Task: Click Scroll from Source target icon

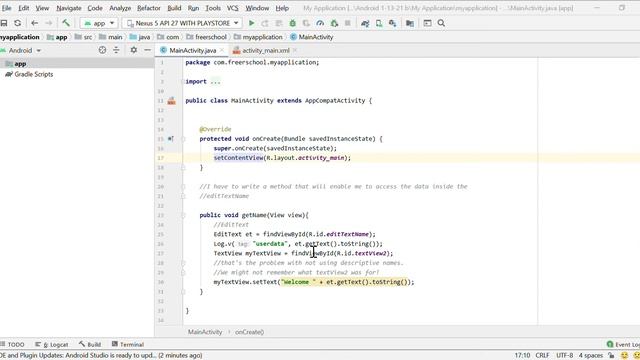Action: (x=102, y=50)
